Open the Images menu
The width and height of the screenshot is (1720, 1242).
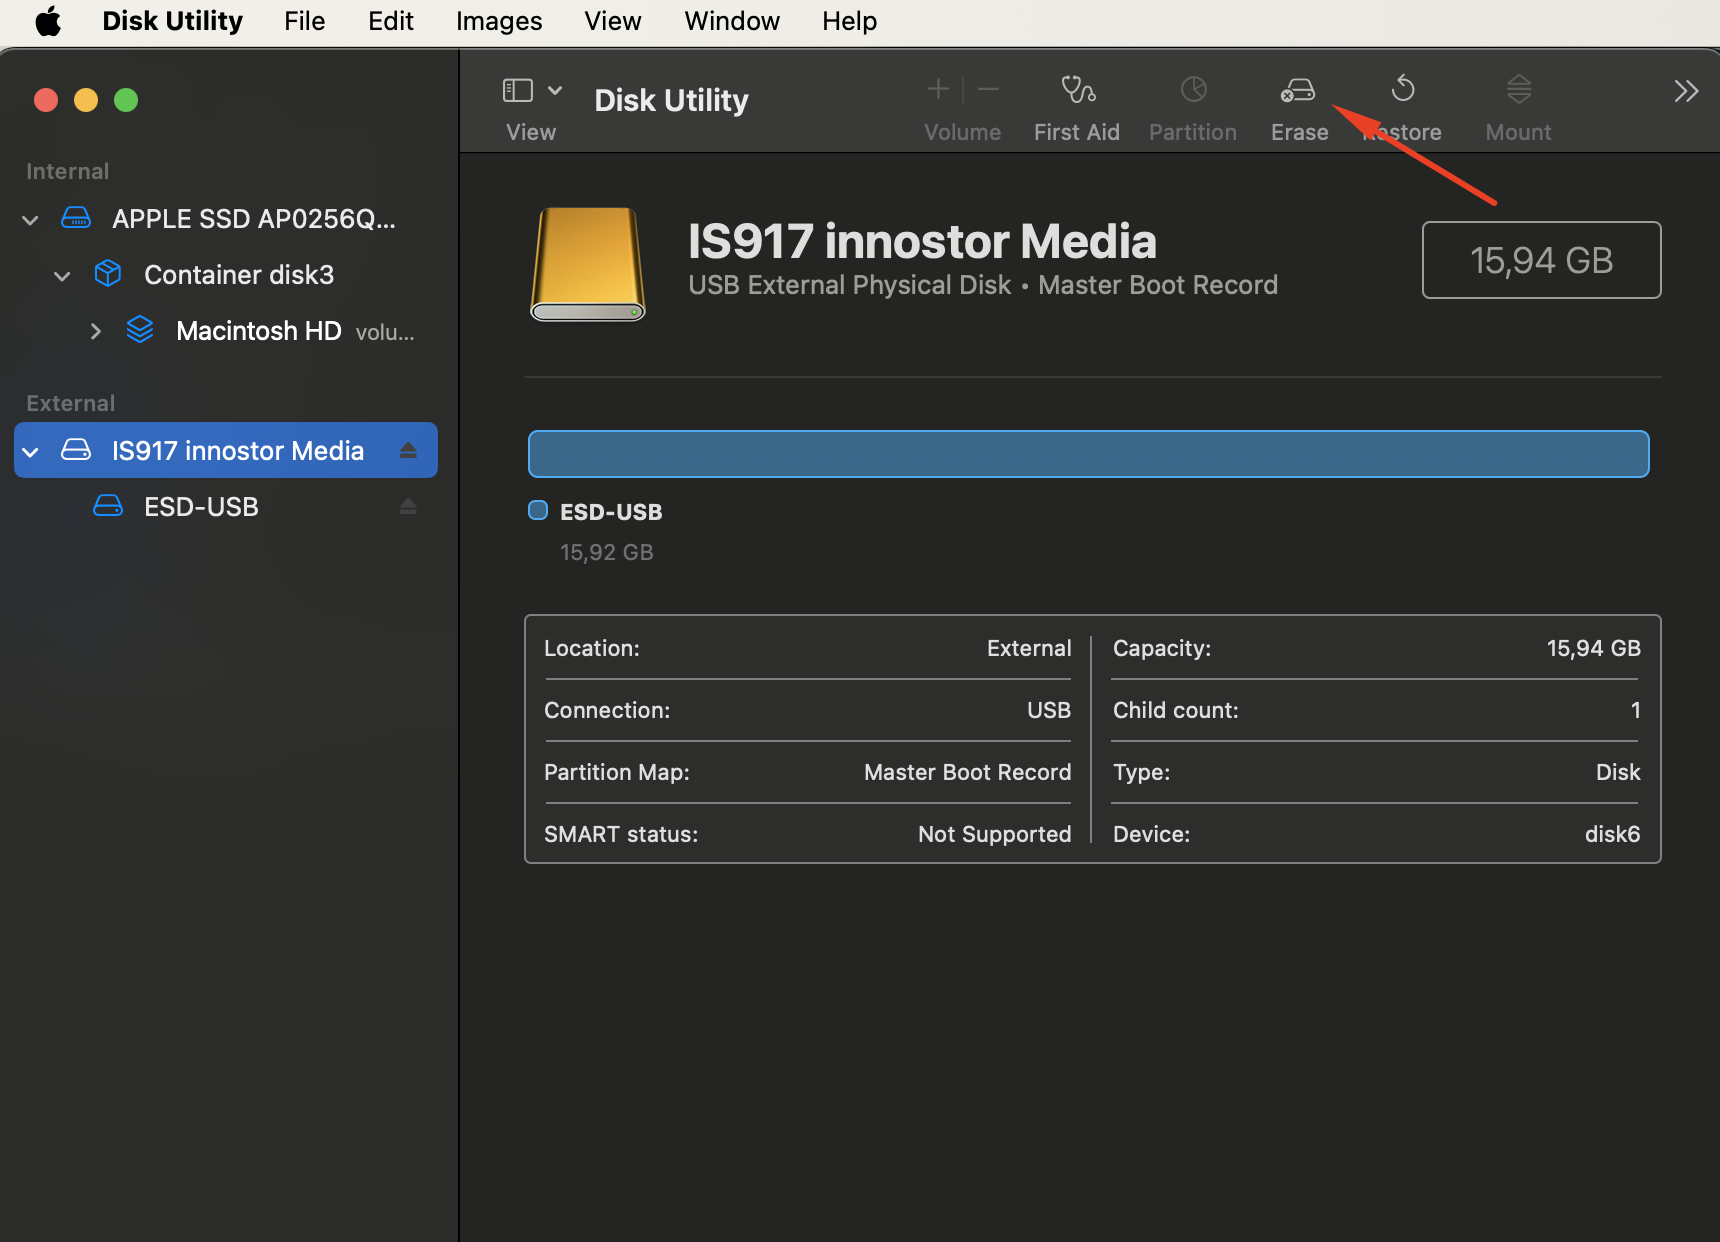[498, 21]
